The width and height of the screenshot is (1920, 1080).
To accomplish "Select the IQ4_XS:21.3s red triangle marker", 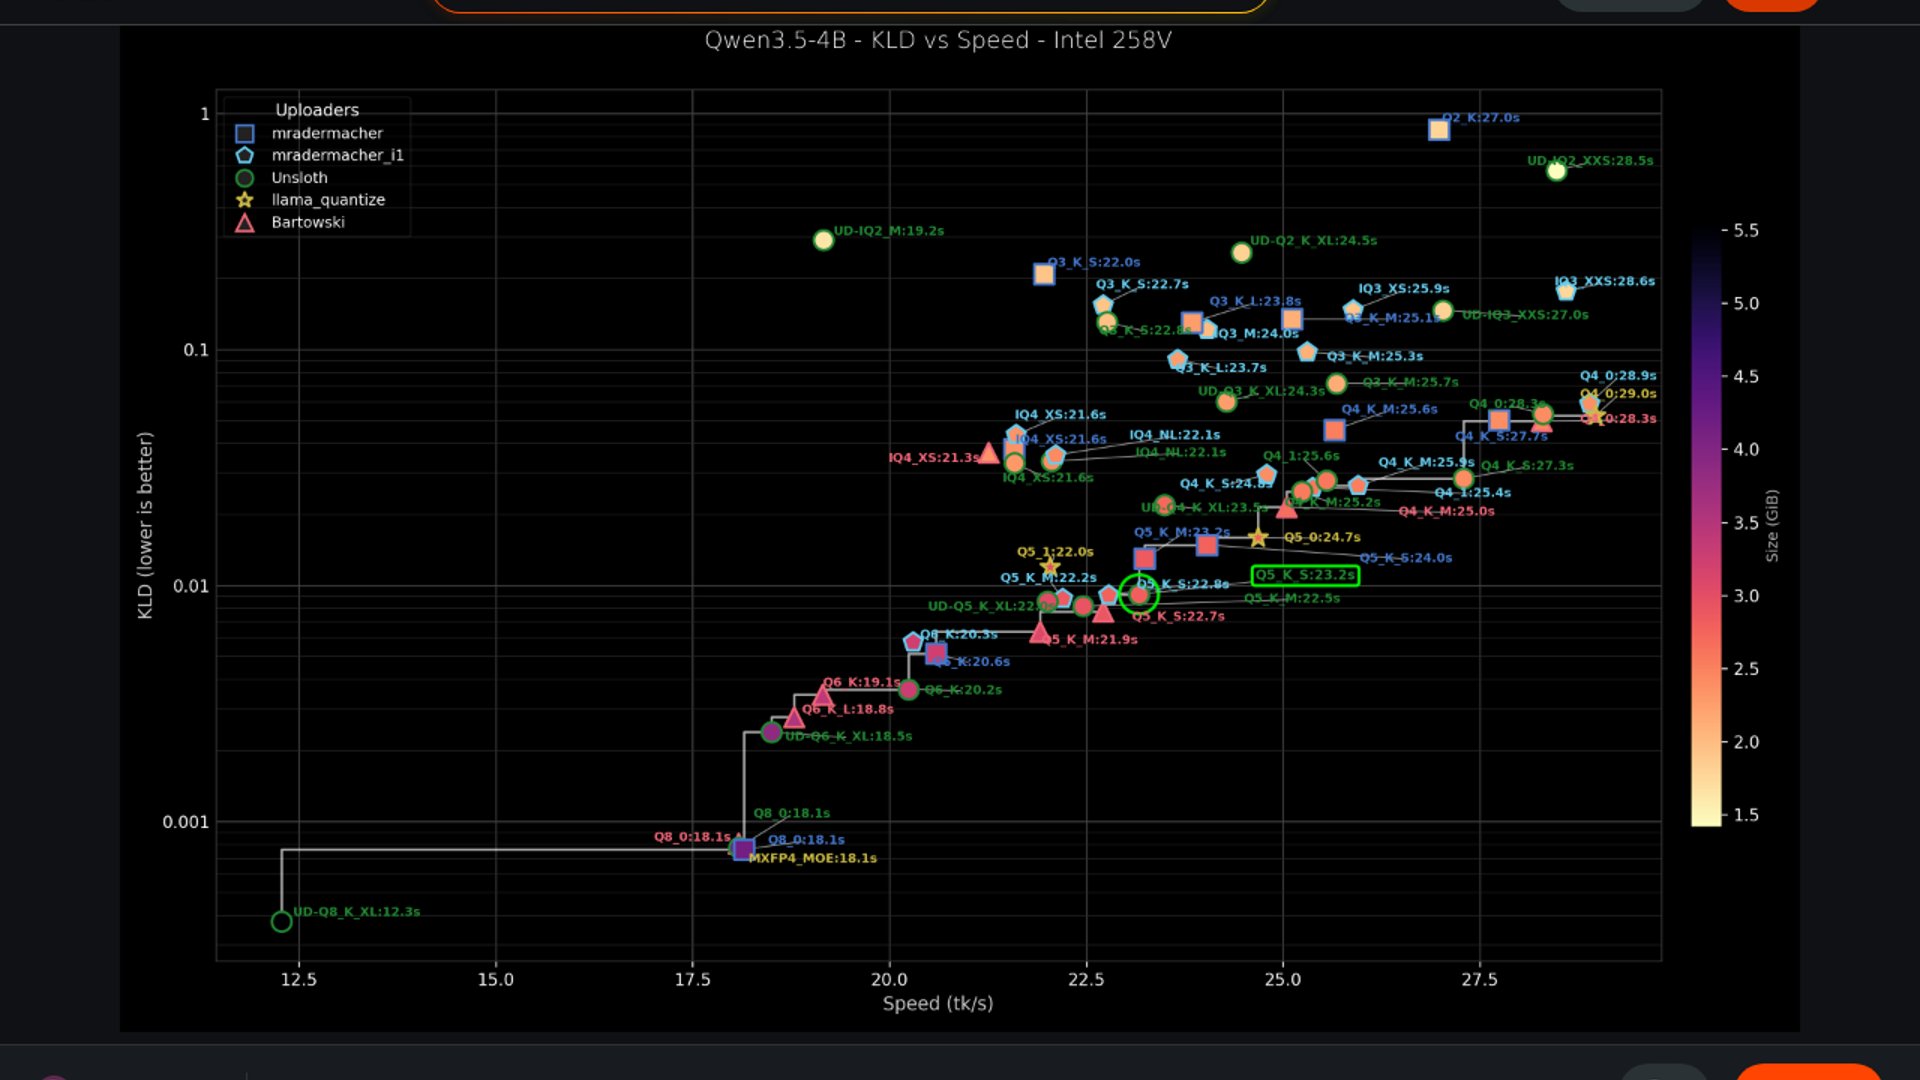I will pos(988,453).
